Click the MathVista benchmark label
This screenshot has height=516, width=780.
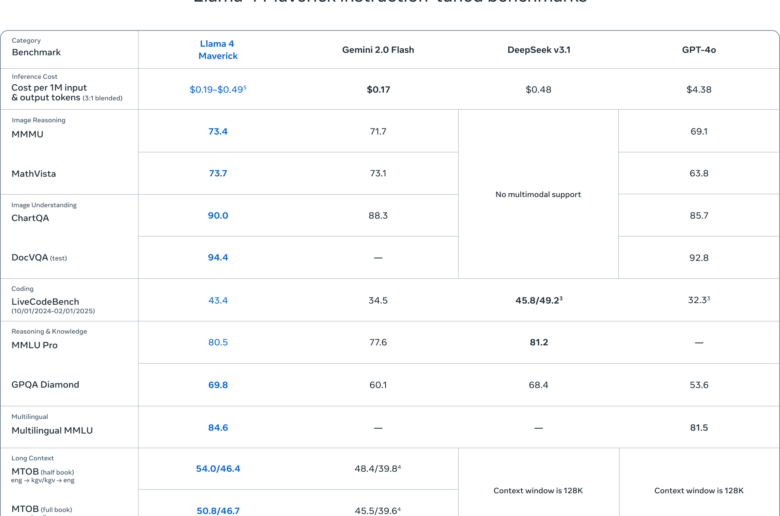[33, 174]
